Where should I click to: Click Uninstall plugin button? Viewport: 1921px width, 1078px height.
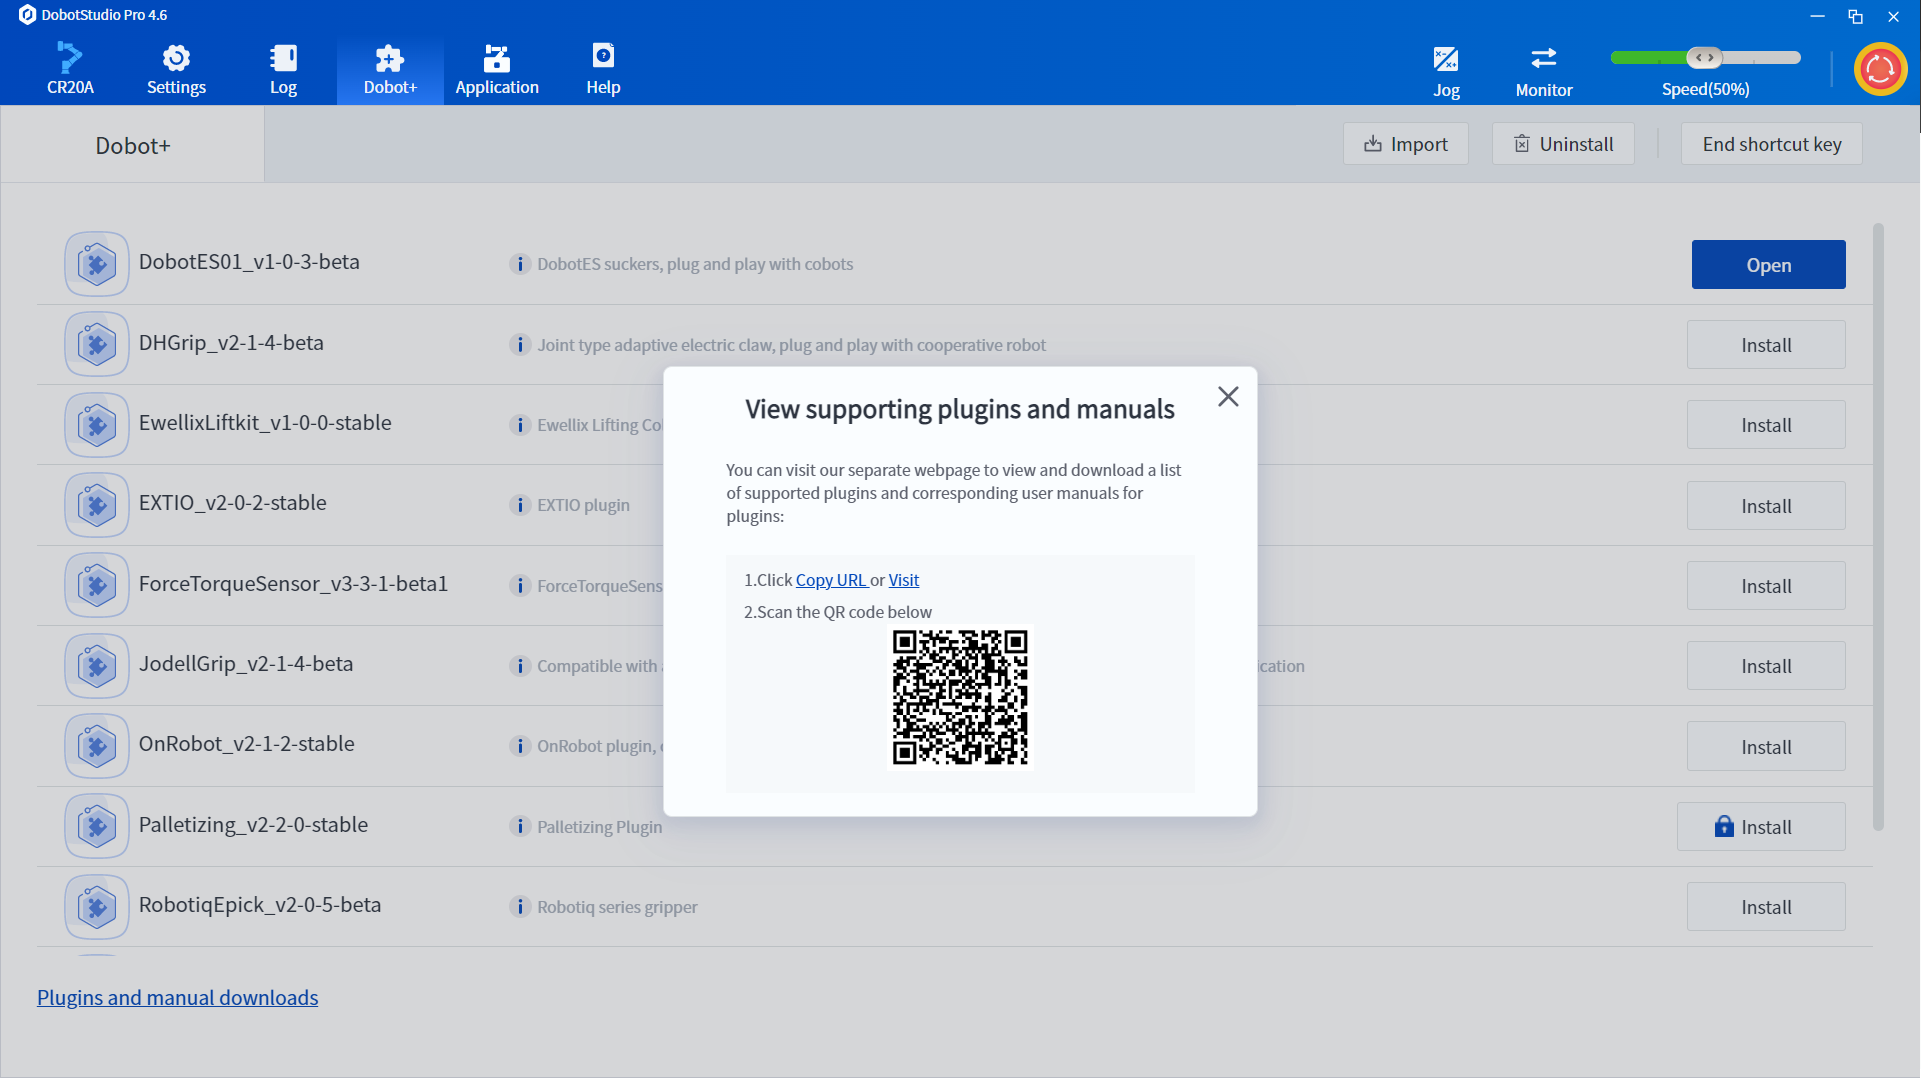1563,144
